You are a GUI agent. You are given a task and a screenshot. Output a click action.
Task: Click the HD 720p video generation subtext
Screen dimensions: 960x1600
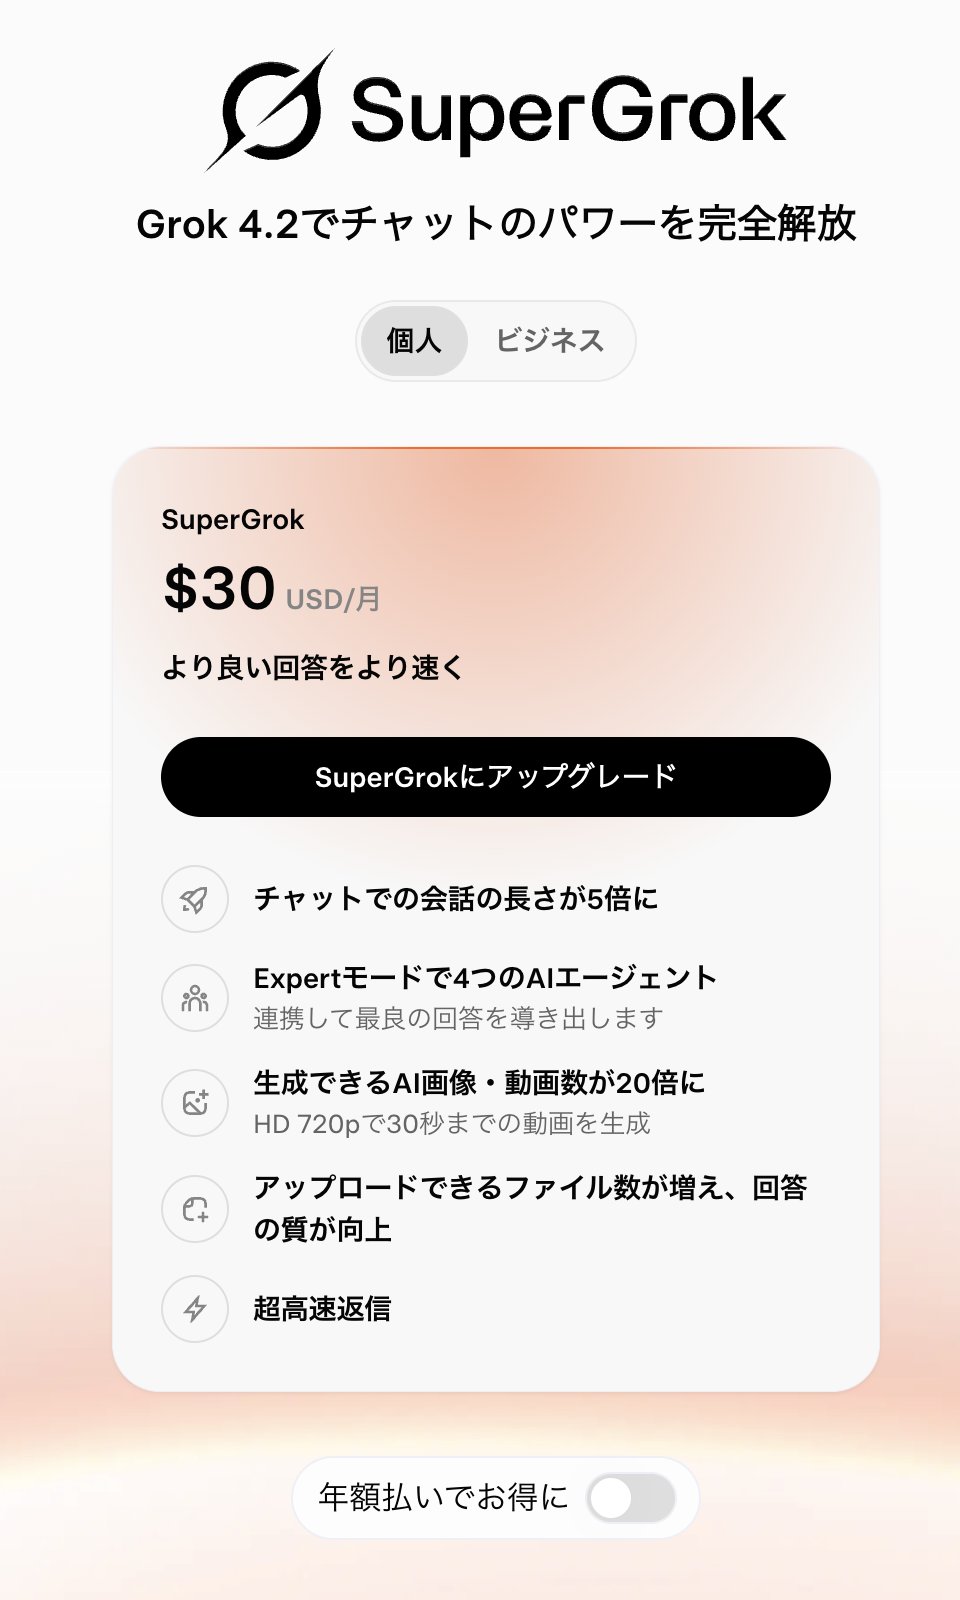click(x=452, y=1124)
